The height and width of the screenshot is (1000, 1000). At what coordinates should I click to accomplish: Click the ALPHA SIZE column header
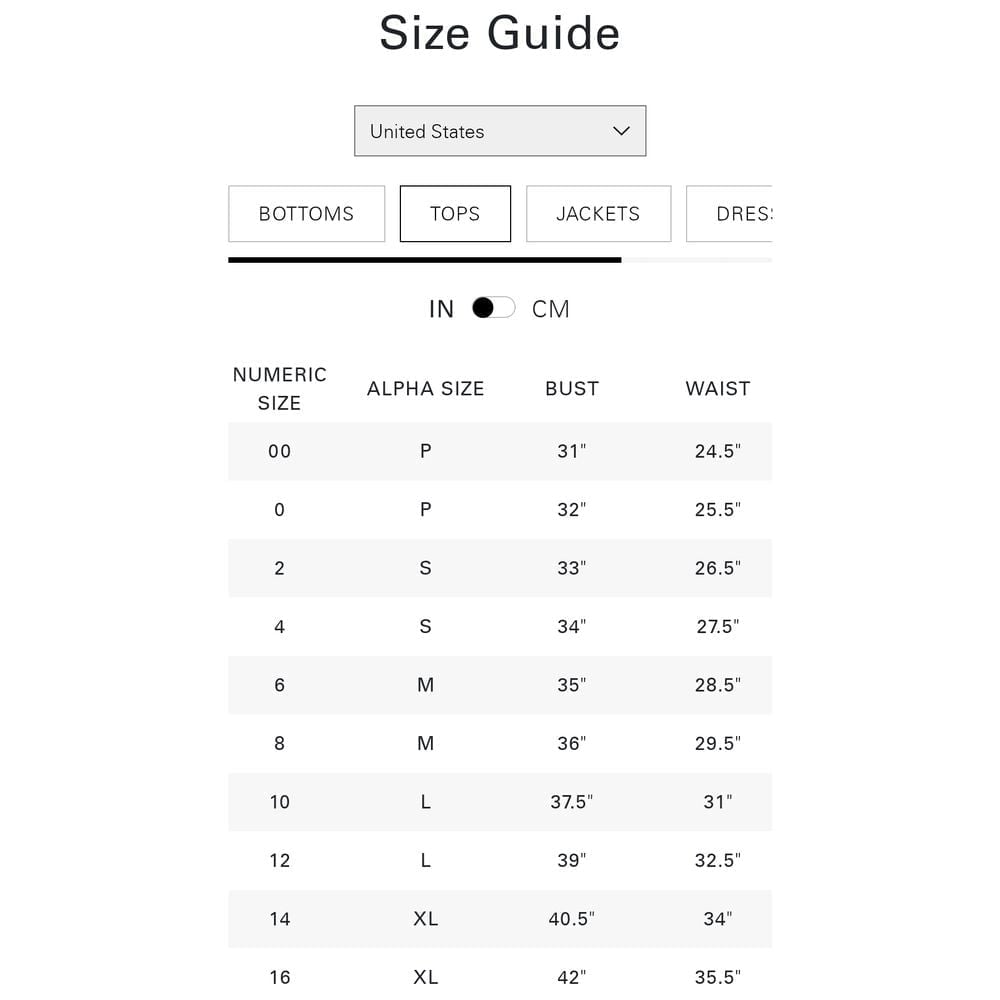pyautogui.click(x=425, y=388)
